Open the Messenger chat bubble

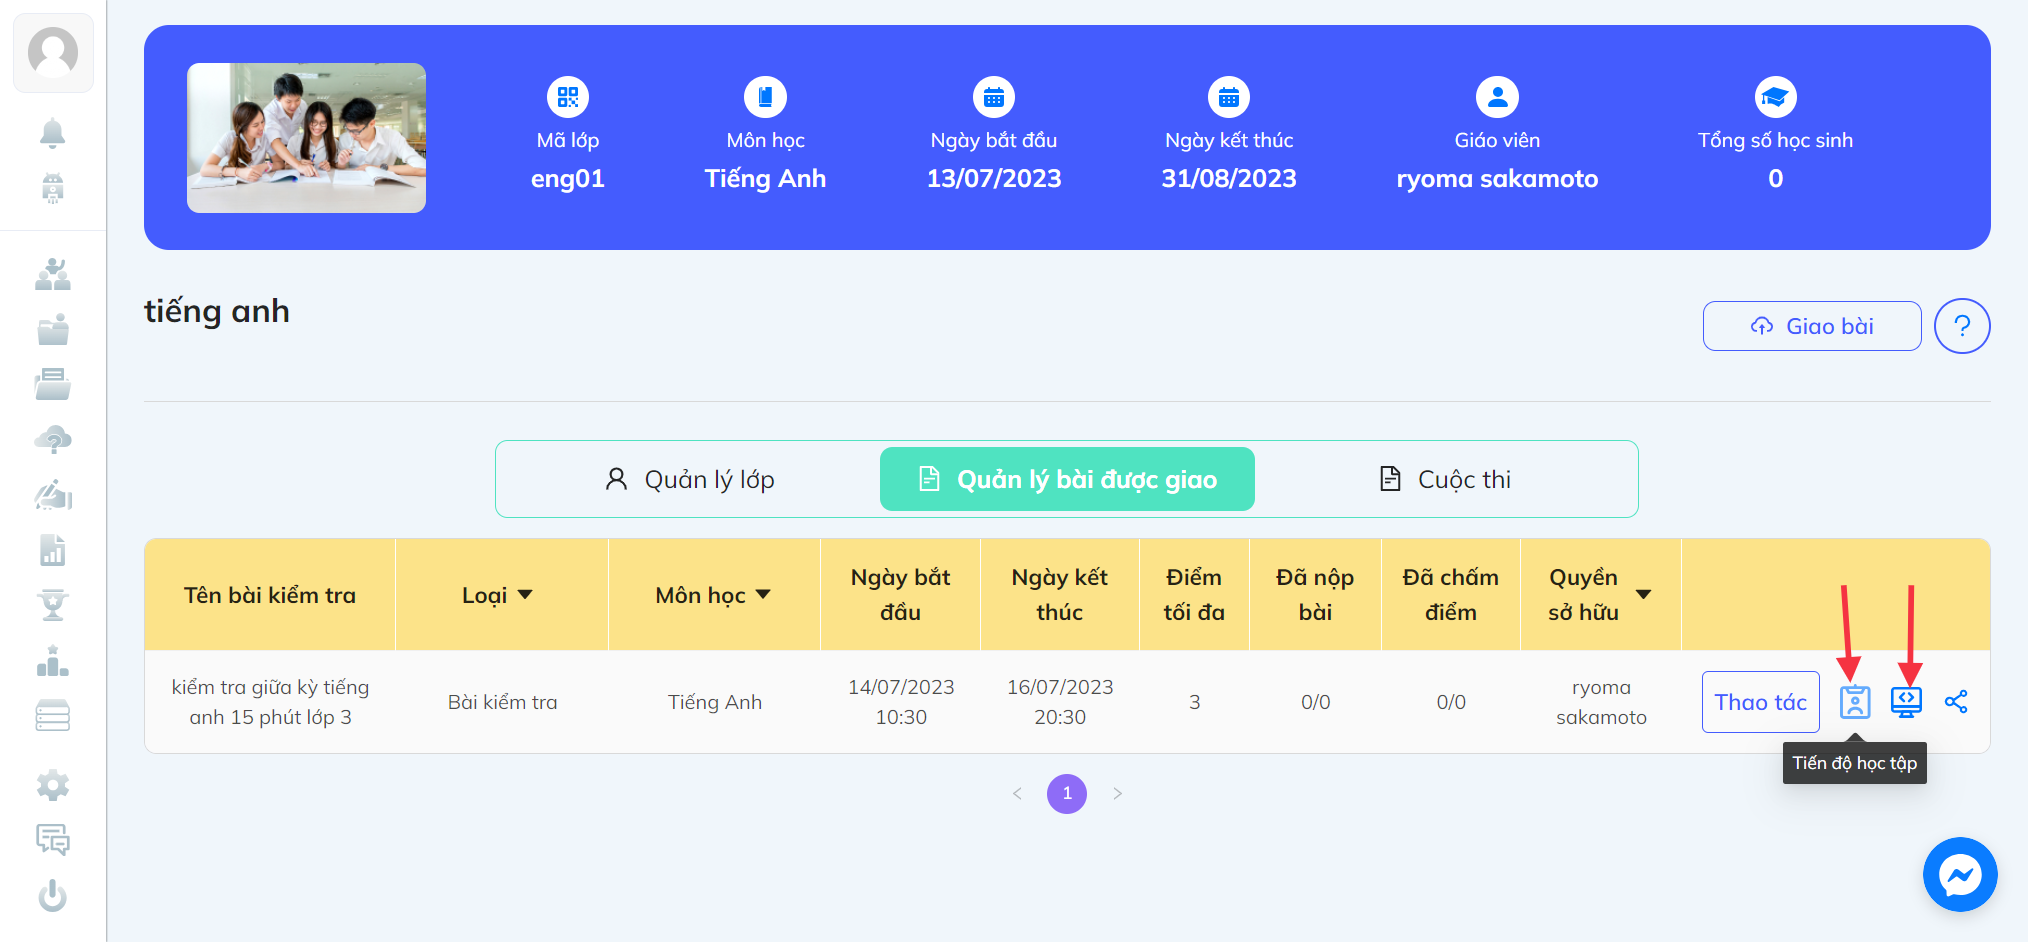click(x=1960, y=875)
